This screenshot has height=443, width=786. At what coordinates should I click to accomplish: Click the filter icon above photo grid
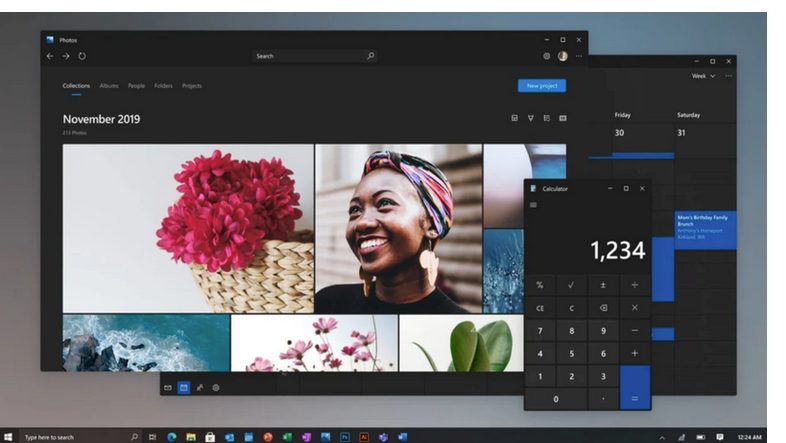click(531, 118)
